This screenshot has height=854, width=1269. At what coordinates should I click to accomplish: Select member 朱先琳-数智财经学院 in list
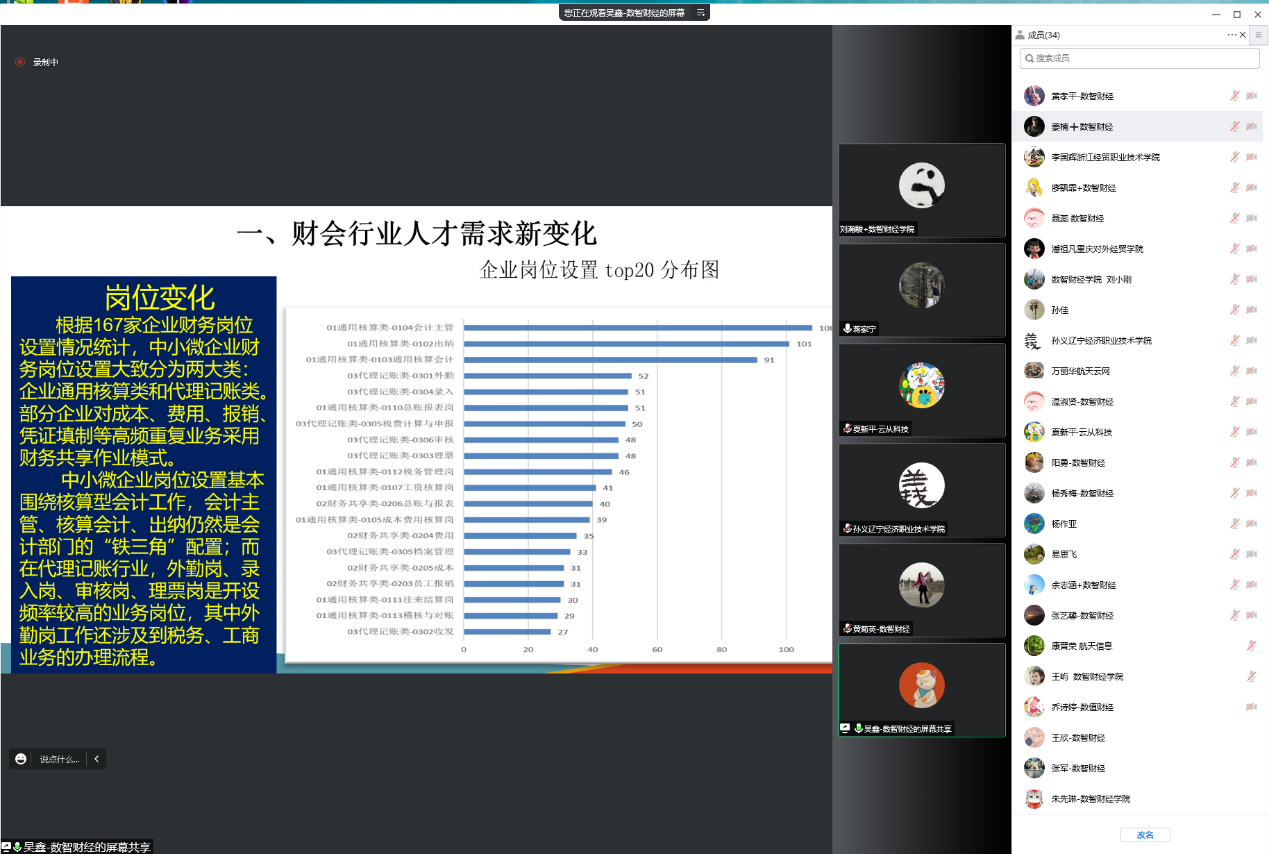pyautogui.click(x=1090, y=799)
